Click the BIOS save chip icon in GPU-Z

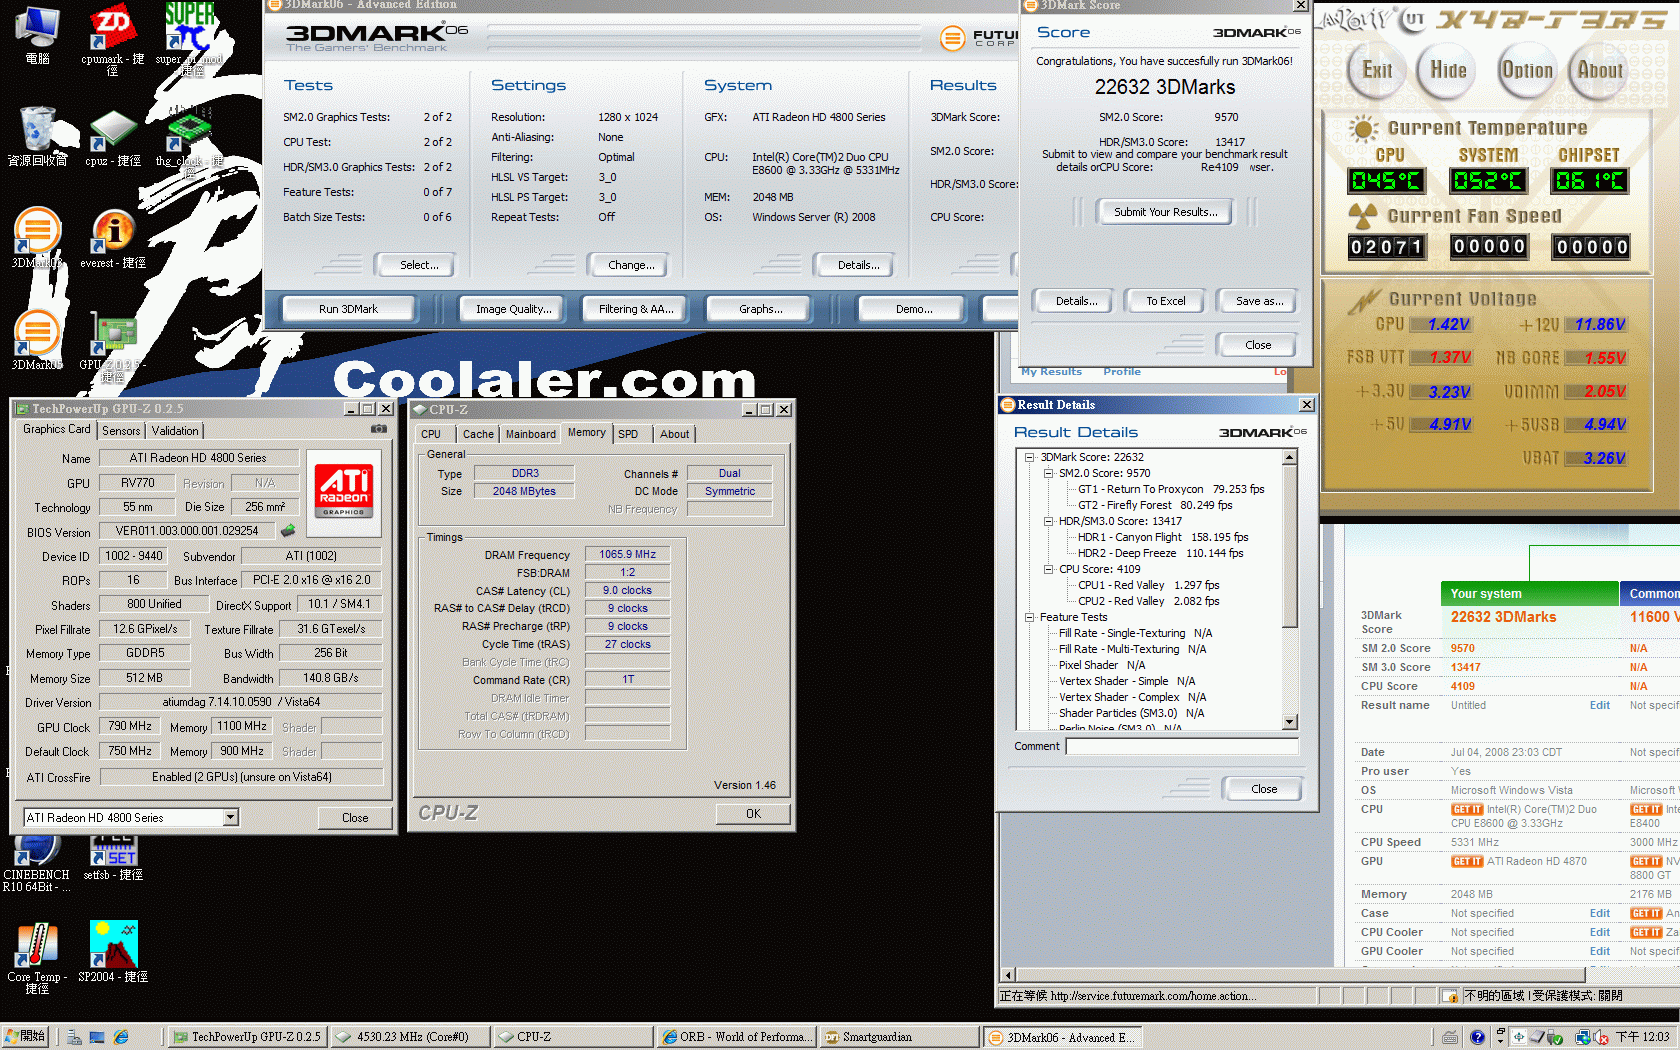[288, 530]
